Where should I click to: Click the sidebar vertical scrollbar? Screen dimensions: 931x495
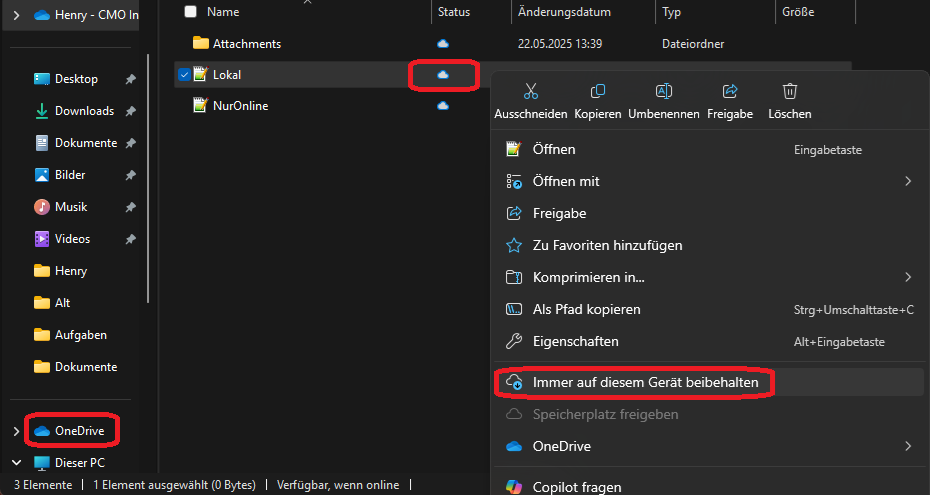point(148,178)
